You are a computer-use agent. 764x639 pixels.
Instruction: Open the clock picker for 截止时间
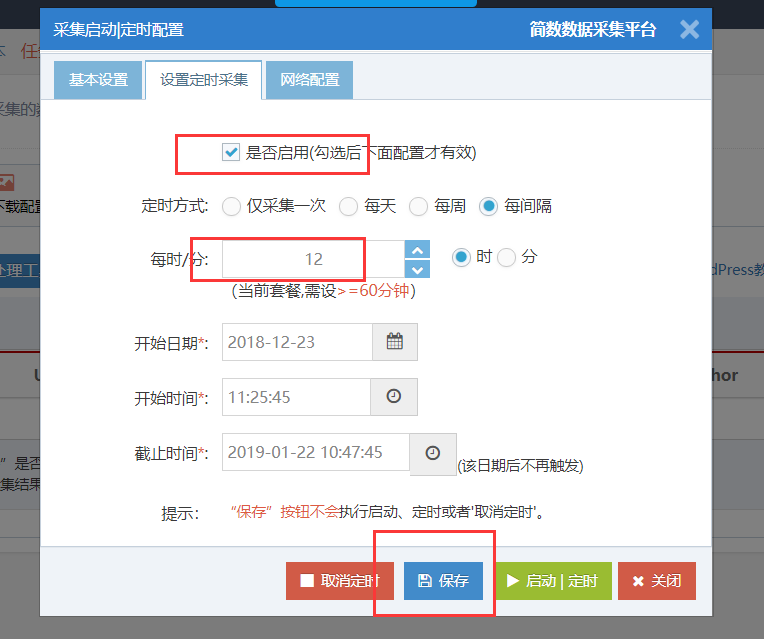tap(433, 454)
